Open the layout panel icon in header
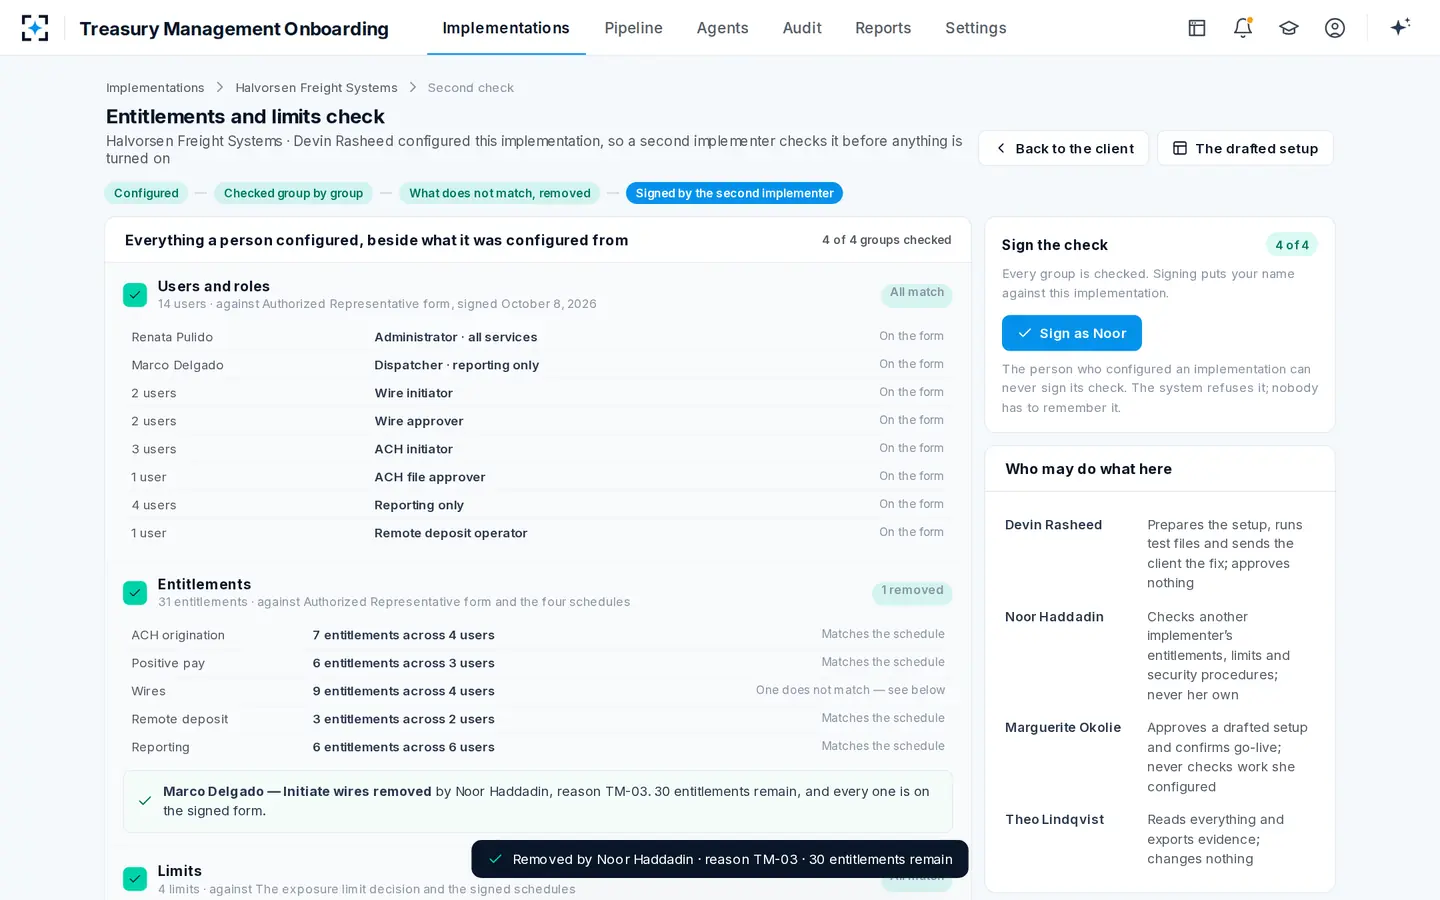The width and height of the screenshot is (1440, 900). tap(1197, 28)
